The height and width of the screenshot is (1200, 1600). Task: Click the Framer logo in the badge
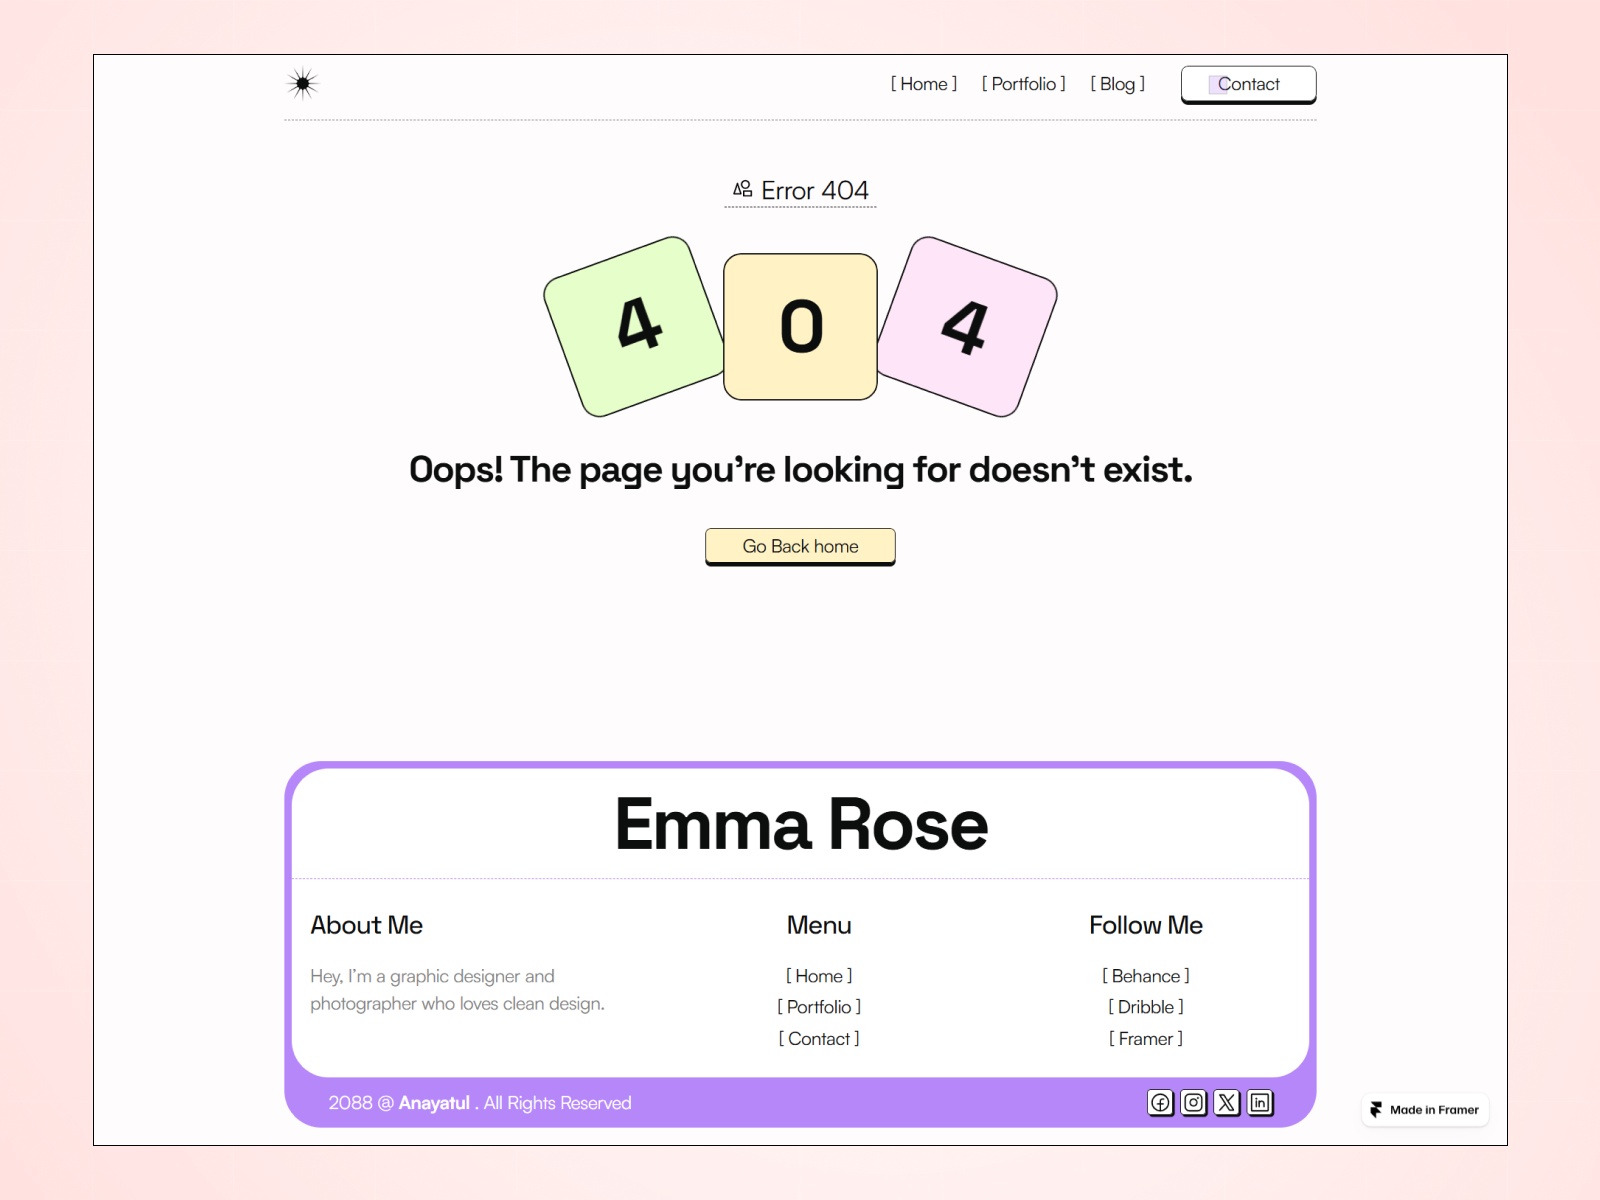point(1378,1109)
